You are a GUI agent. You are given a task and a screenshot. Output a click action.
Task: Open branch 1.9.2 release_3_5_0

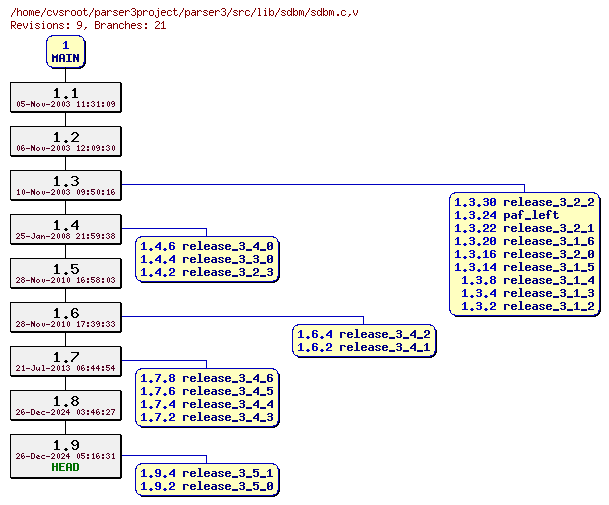207,486
